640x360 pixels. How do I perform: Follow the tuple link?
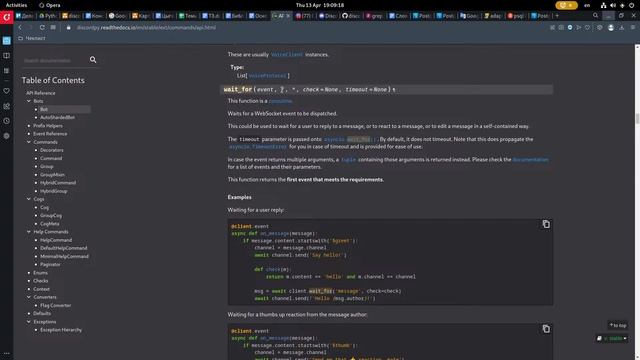click(x=349, y=160)
